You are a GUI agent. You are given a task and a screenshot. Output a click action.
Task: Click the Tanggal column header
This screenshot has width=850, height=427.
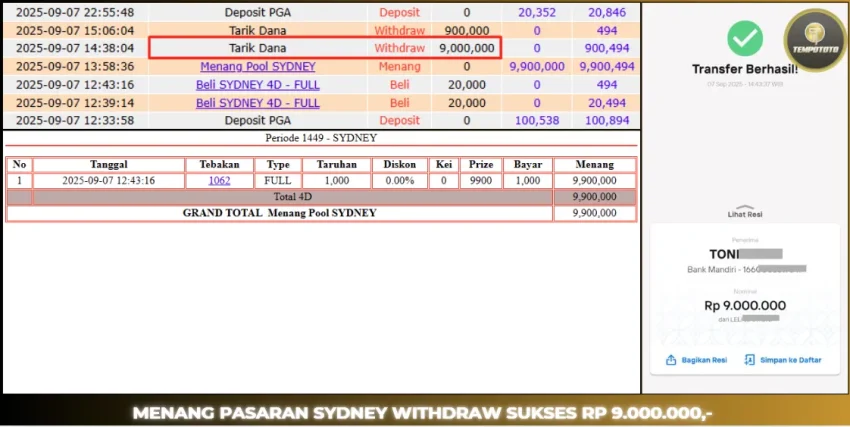[108, 165]
